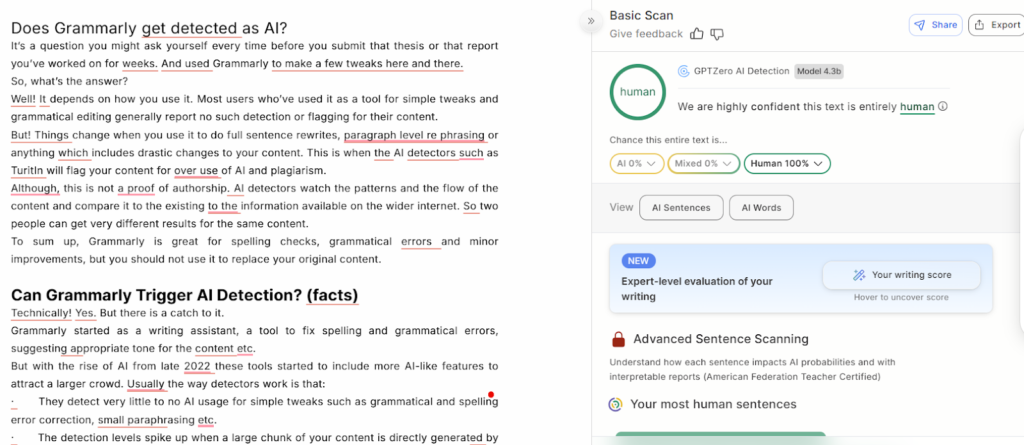Click the Hover to uncover score text
Screen dimensions: 1024x445
pyautogui.click(x=901, y=297)
